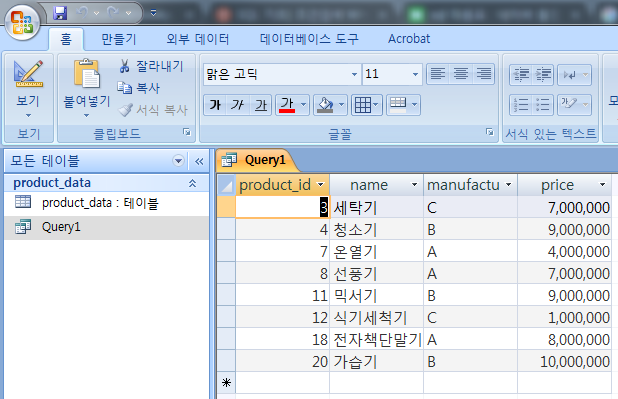This screenshot has height=399, width=618.
Task: Select Query1 in navigation pane
Action: point(106,227)
